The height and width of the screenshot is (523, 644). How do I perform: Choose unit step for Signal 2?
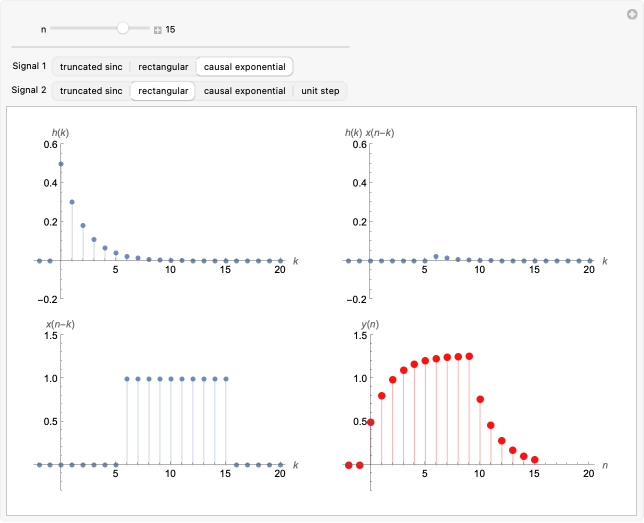(321, 90)
